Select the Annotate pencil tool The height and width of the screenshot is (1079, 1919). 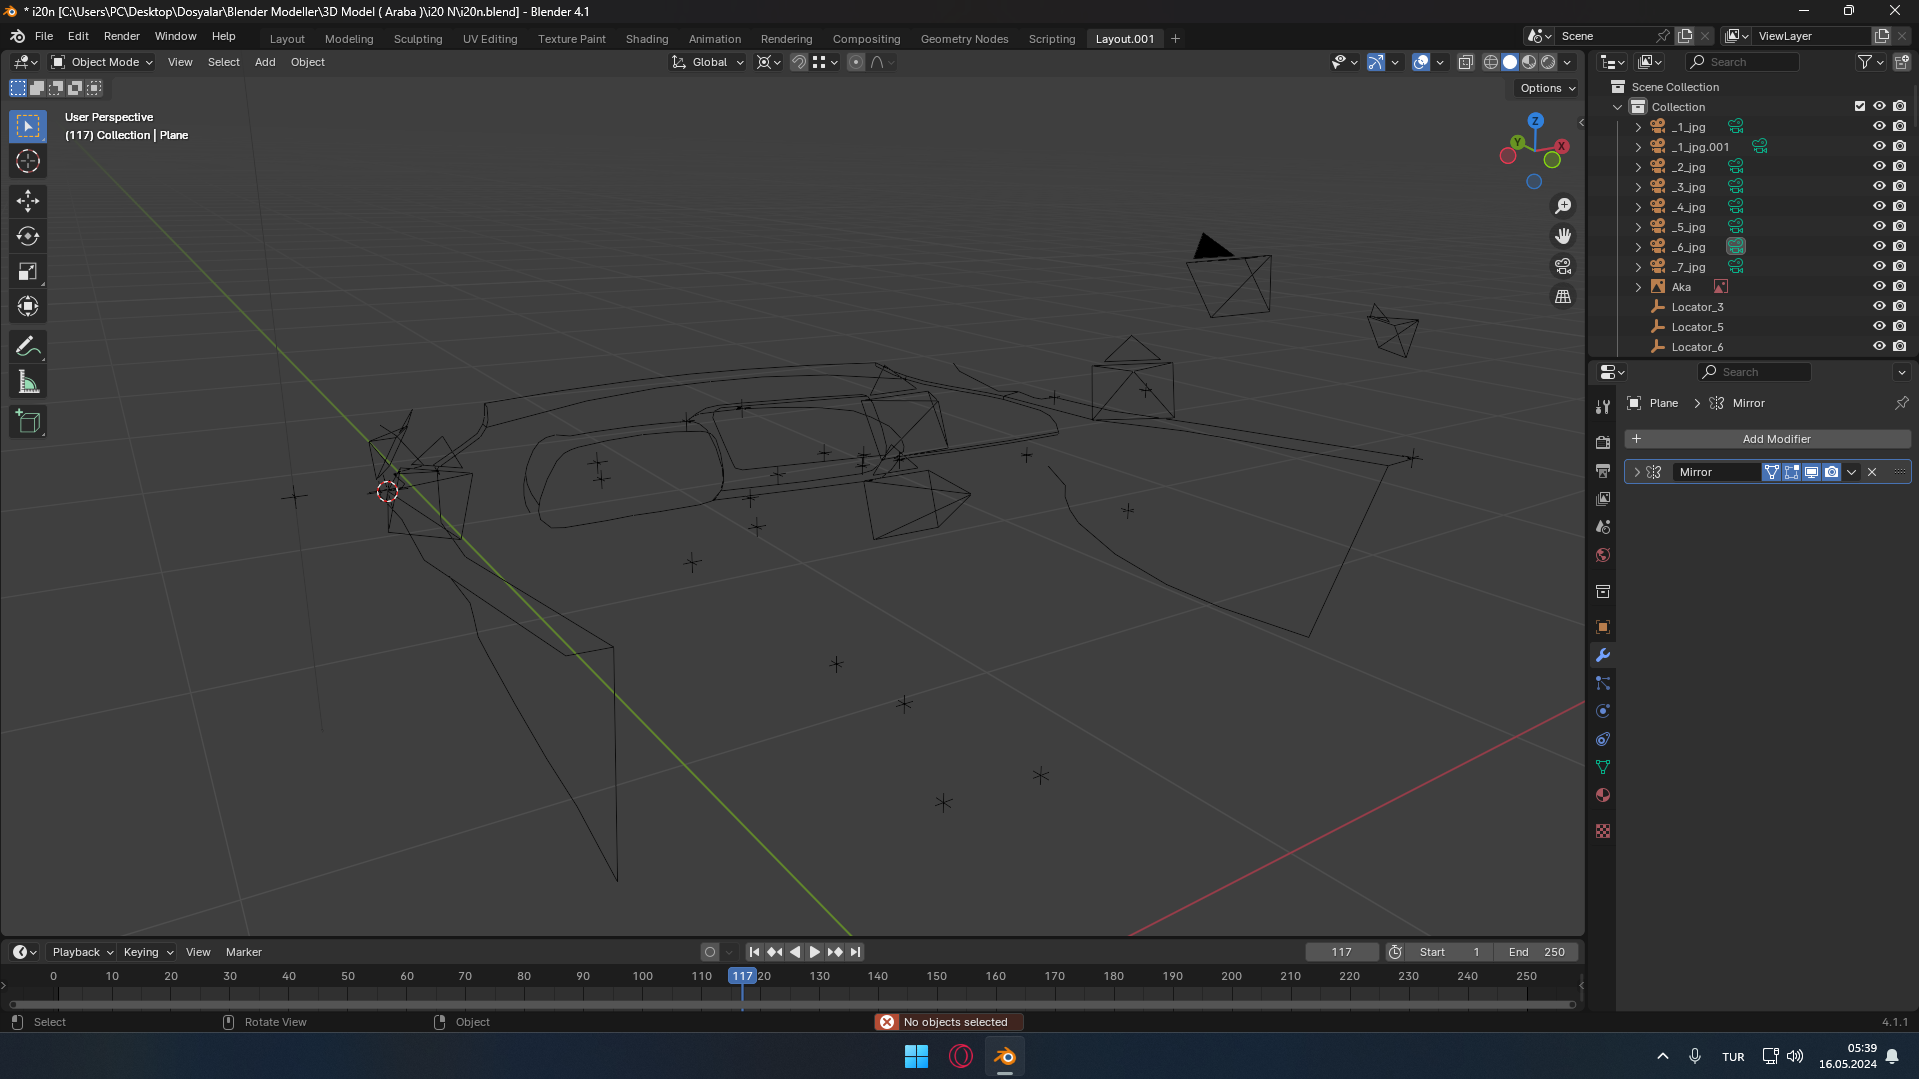(x=28, y=347)
